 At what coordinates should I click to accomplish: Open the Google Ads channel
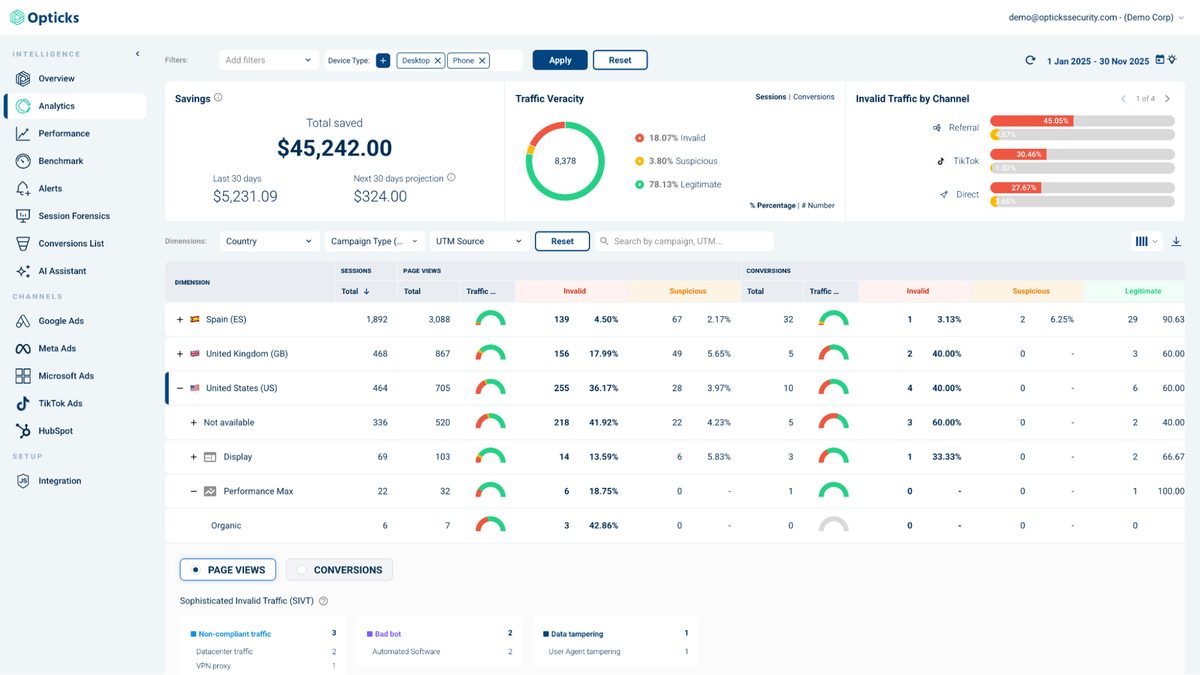64,322
